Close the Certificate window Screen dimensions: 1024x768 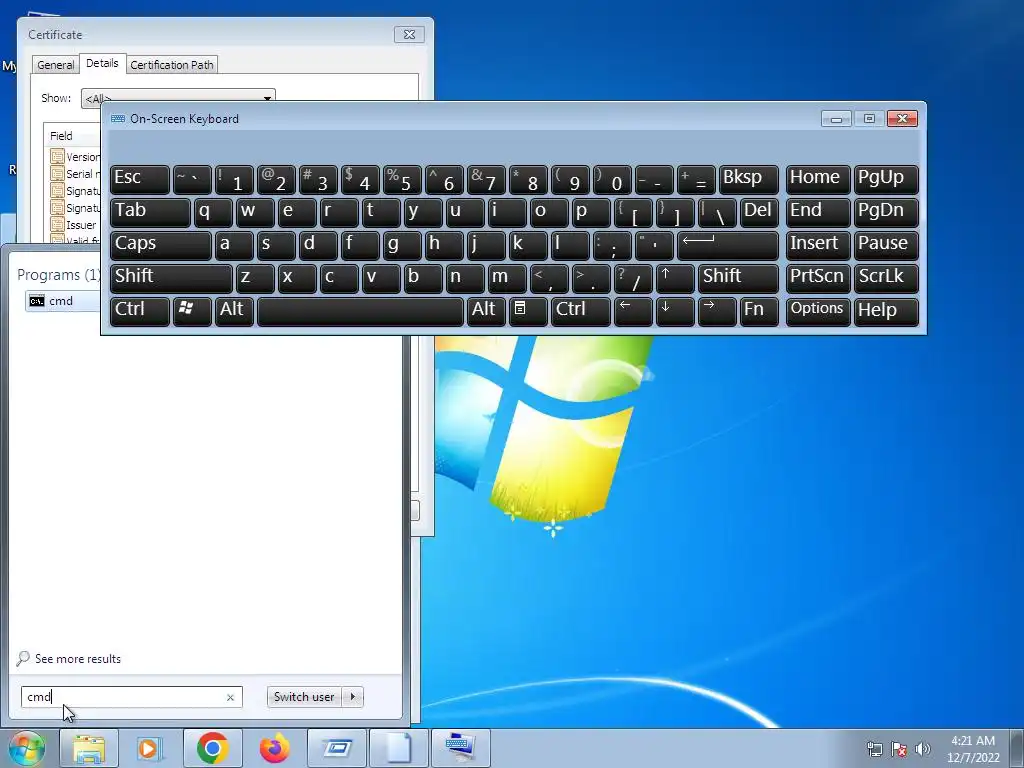click(409, 35)
